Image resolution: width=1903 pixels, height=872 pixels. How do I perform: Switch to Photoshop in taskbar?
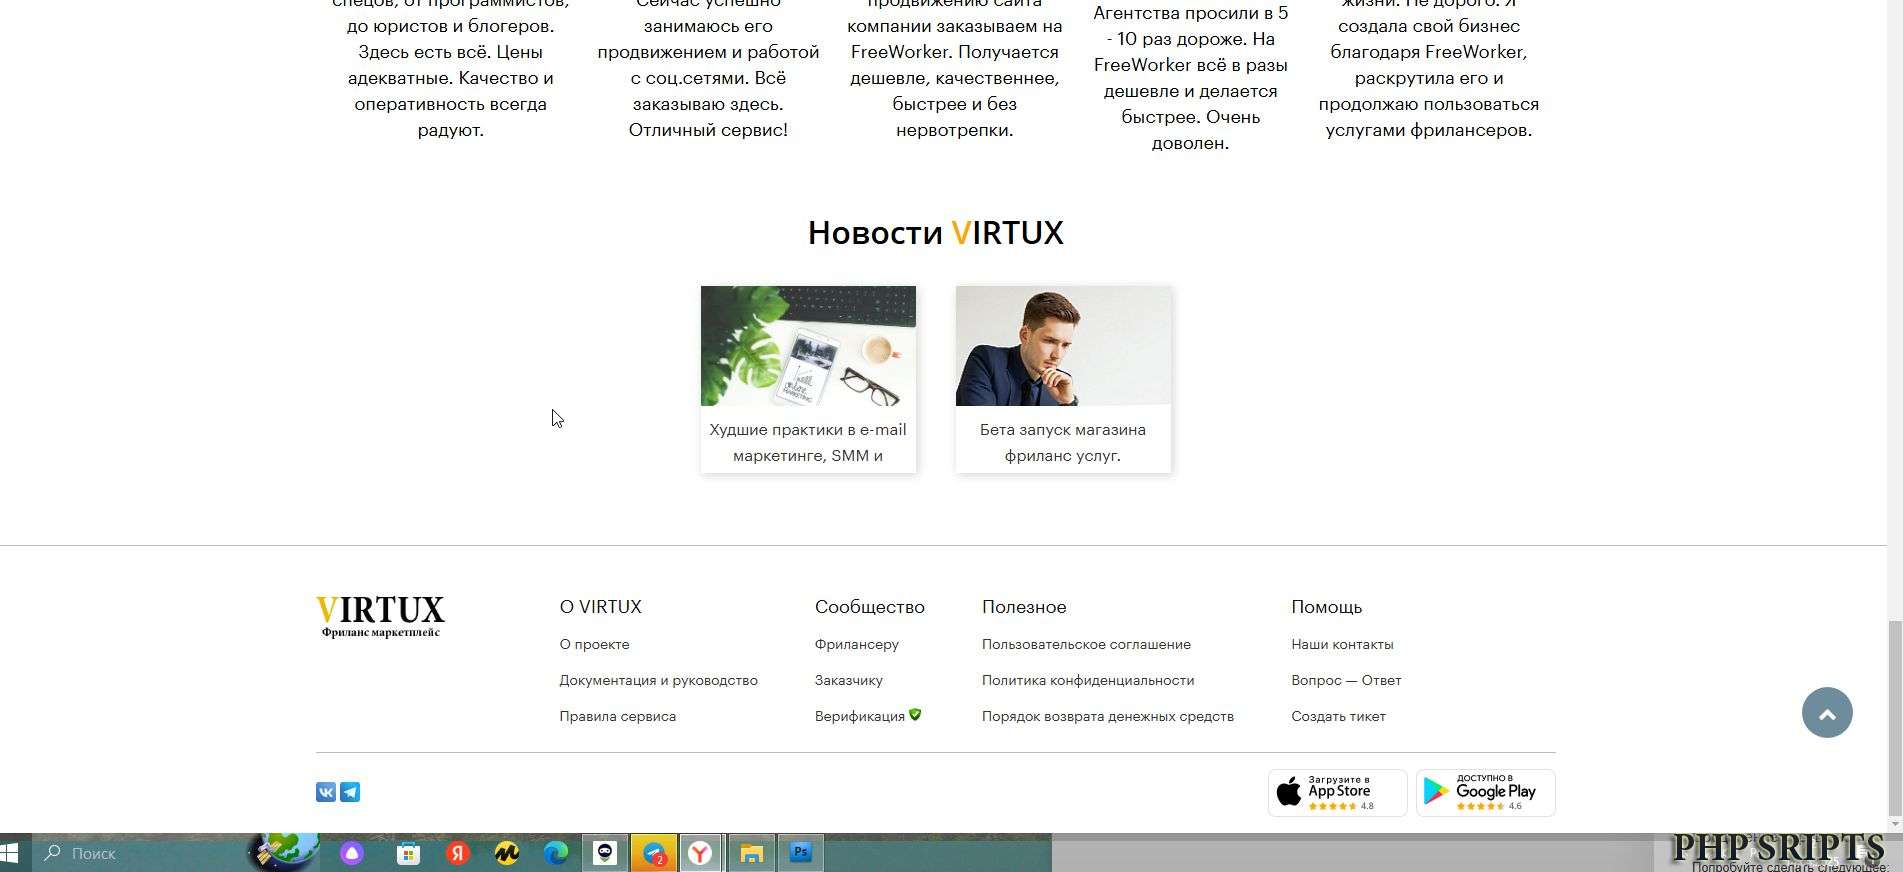800,853
